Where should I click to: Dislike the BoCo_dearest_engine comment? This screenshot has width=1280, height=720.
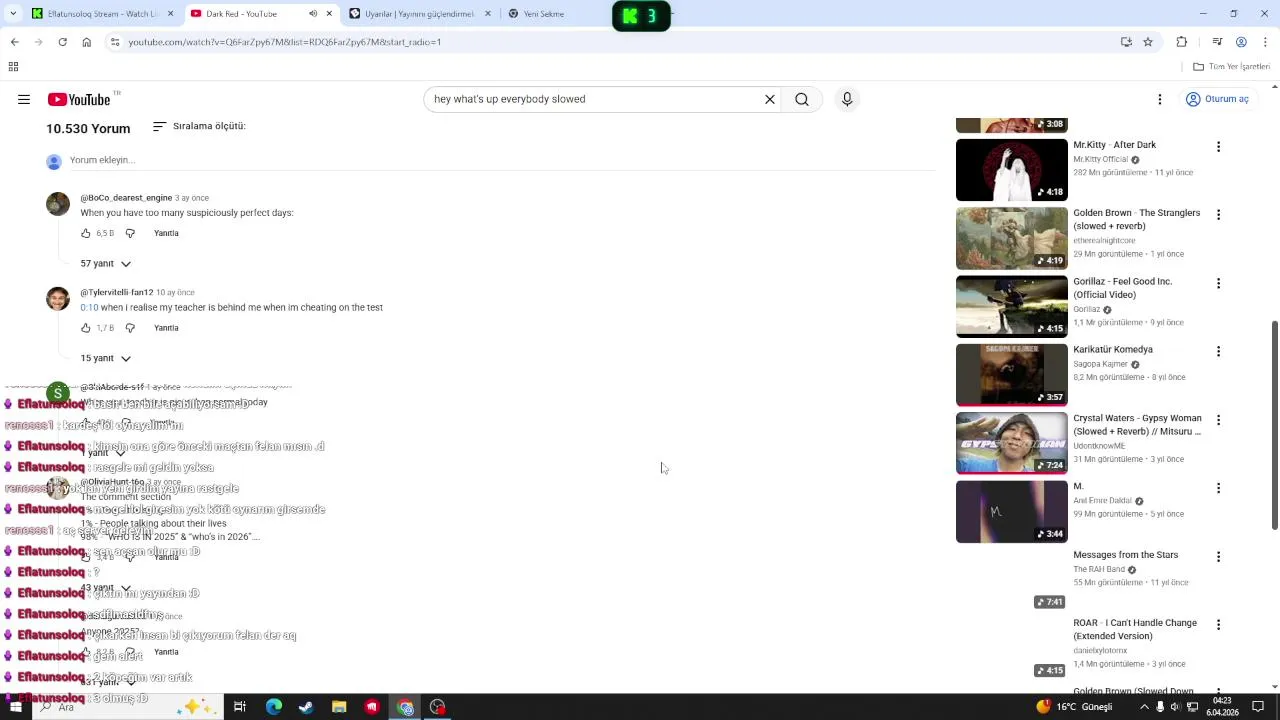point(130,233)
